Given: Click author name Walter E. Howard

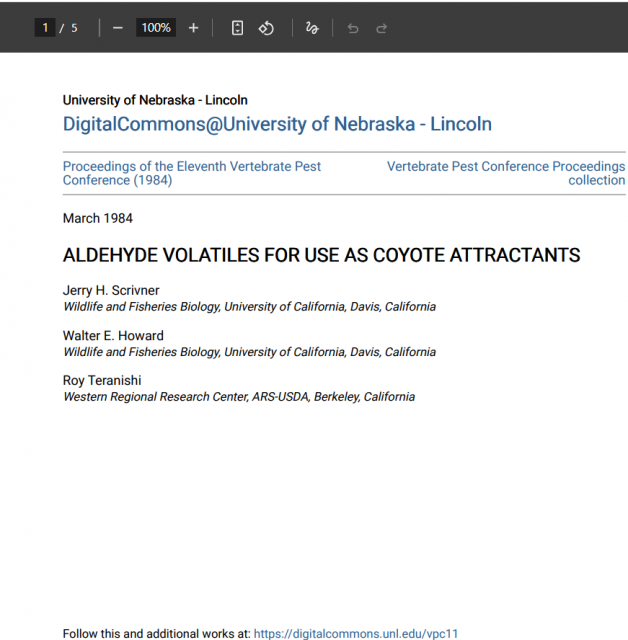Looking at the screenshot, I should click(x=113, y=336).
